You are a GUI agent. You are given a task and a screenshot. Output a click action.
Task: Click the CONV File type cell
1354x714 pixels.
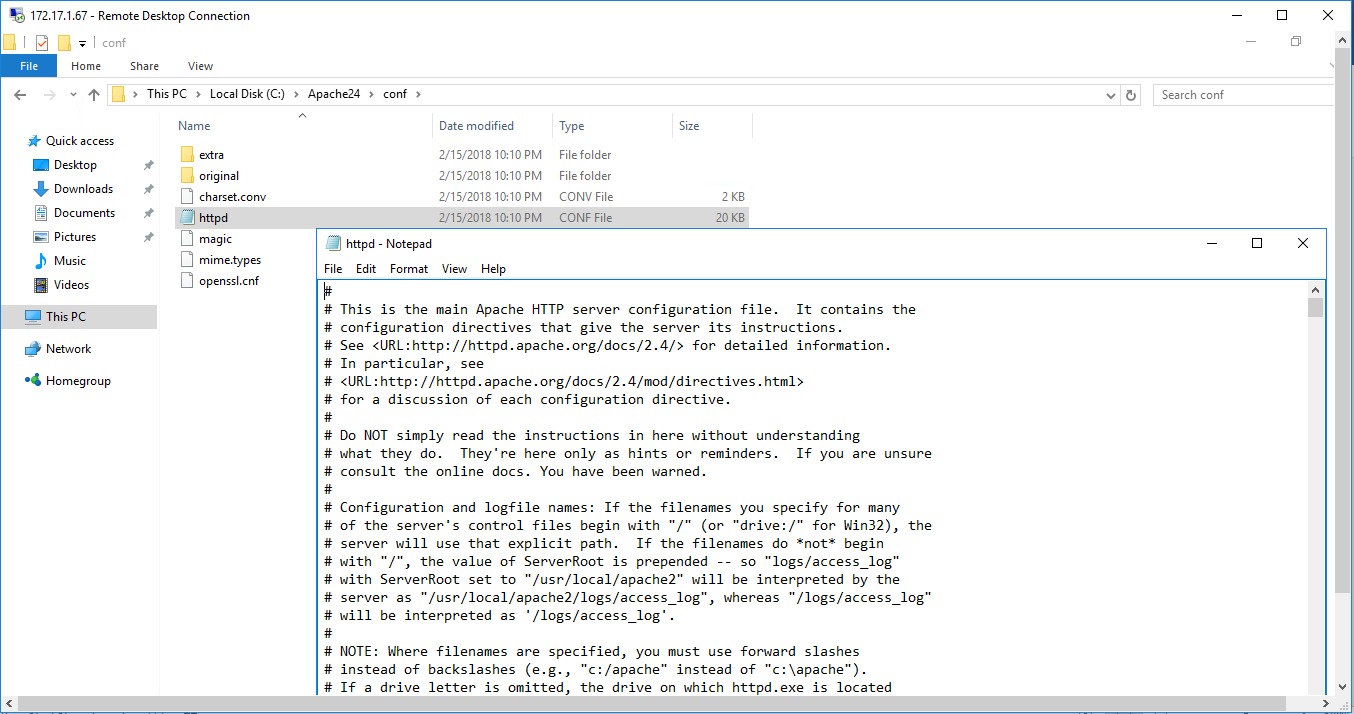pyautogui.click(x=586, y=197)
